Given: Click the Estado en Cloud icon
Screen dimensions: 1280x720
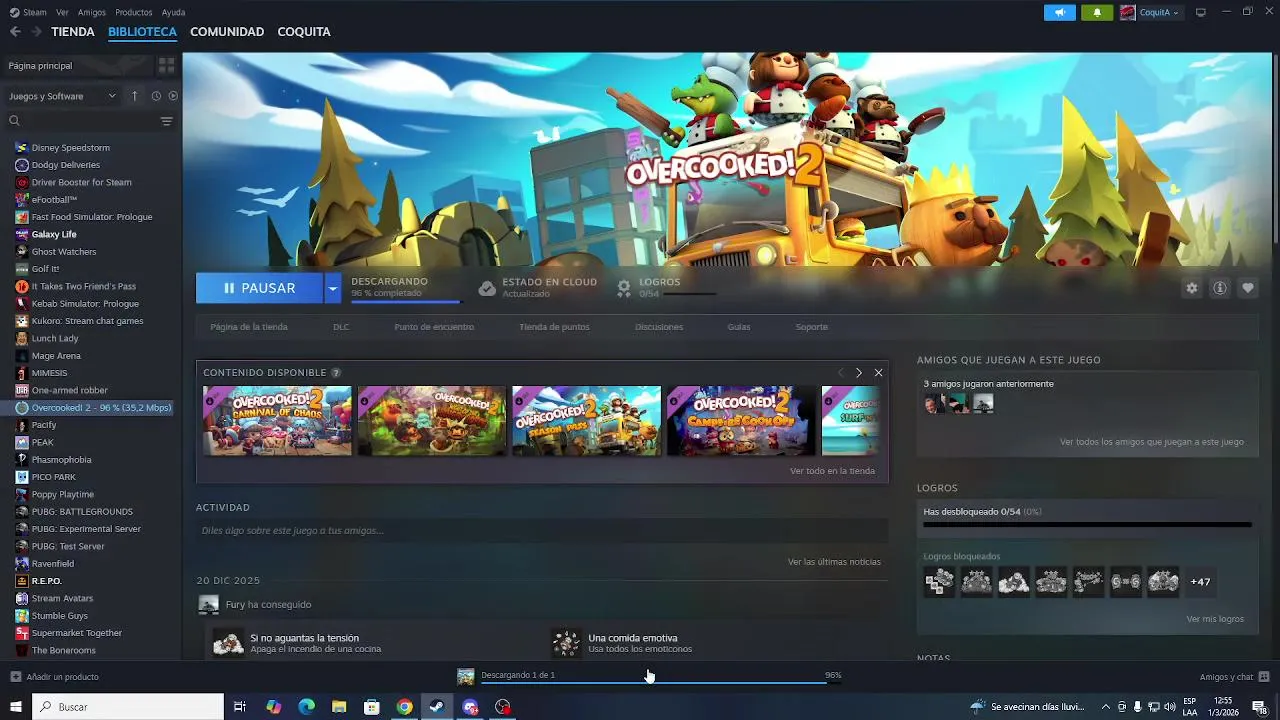Looking at the screenshot, I should (x=487, y=288).
